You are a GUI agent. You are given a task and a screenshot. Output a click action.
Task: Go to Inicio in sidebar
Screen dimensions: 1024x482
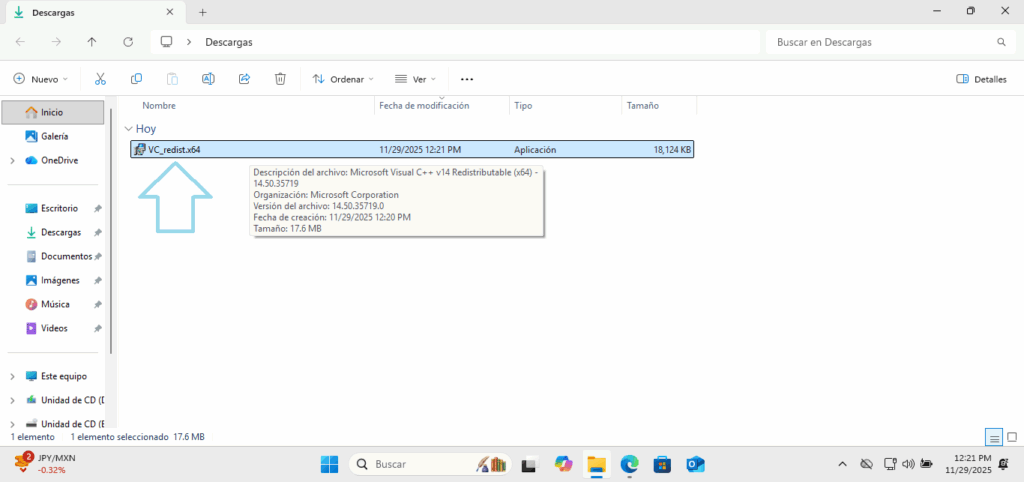pos(52,112)
